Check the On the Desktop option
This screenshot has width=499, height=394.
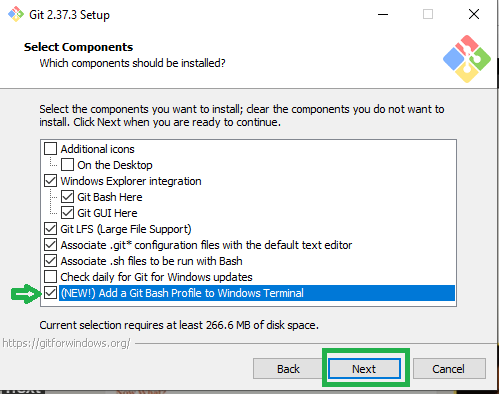pos(67,165)
